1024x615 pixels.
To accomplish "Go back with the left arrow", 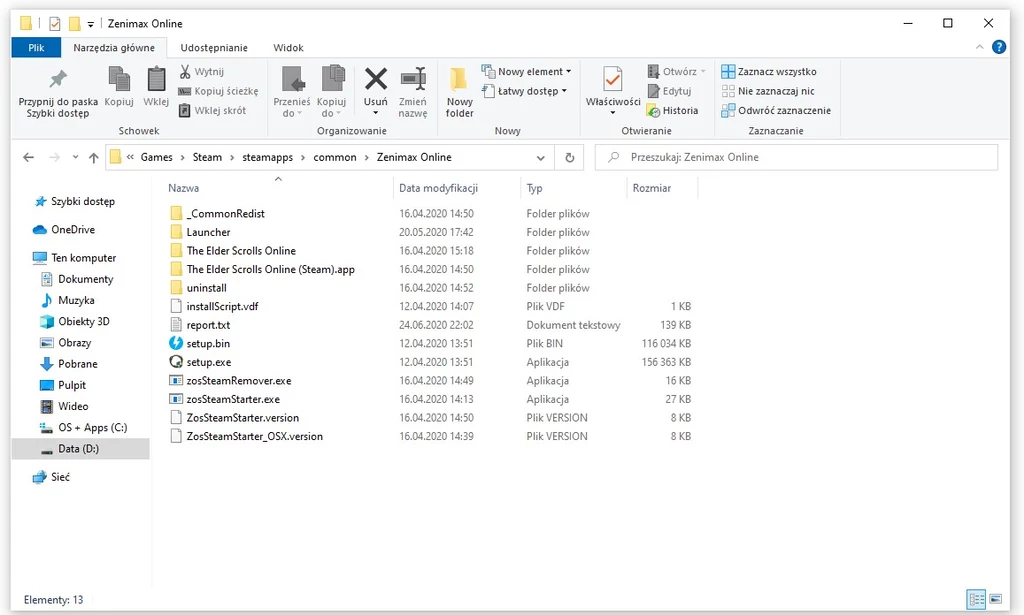I will coord(29,157).
